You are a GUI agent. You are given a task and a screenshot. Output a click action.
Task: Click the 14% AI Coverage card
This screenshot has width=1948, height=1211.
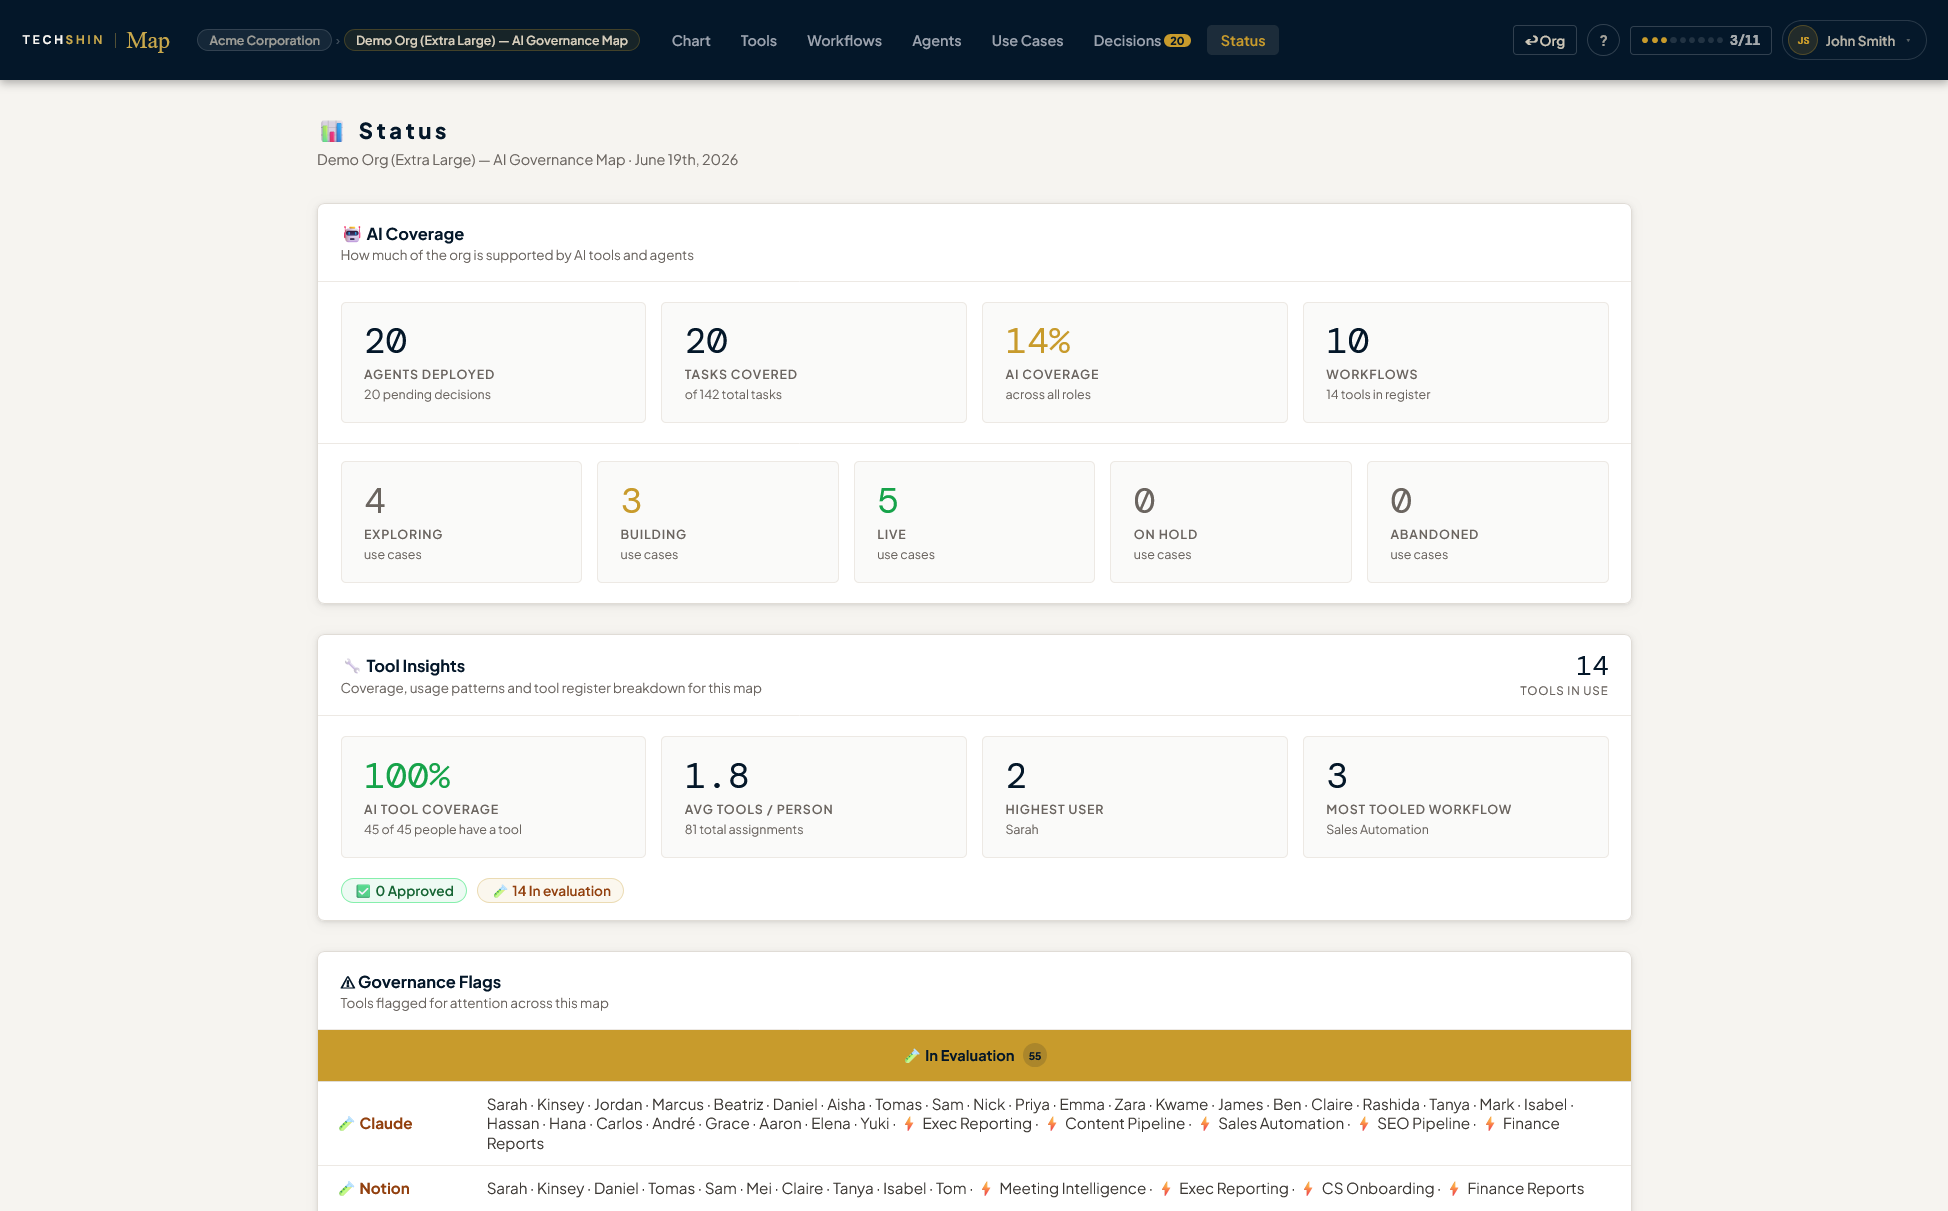click(1135, 362)
